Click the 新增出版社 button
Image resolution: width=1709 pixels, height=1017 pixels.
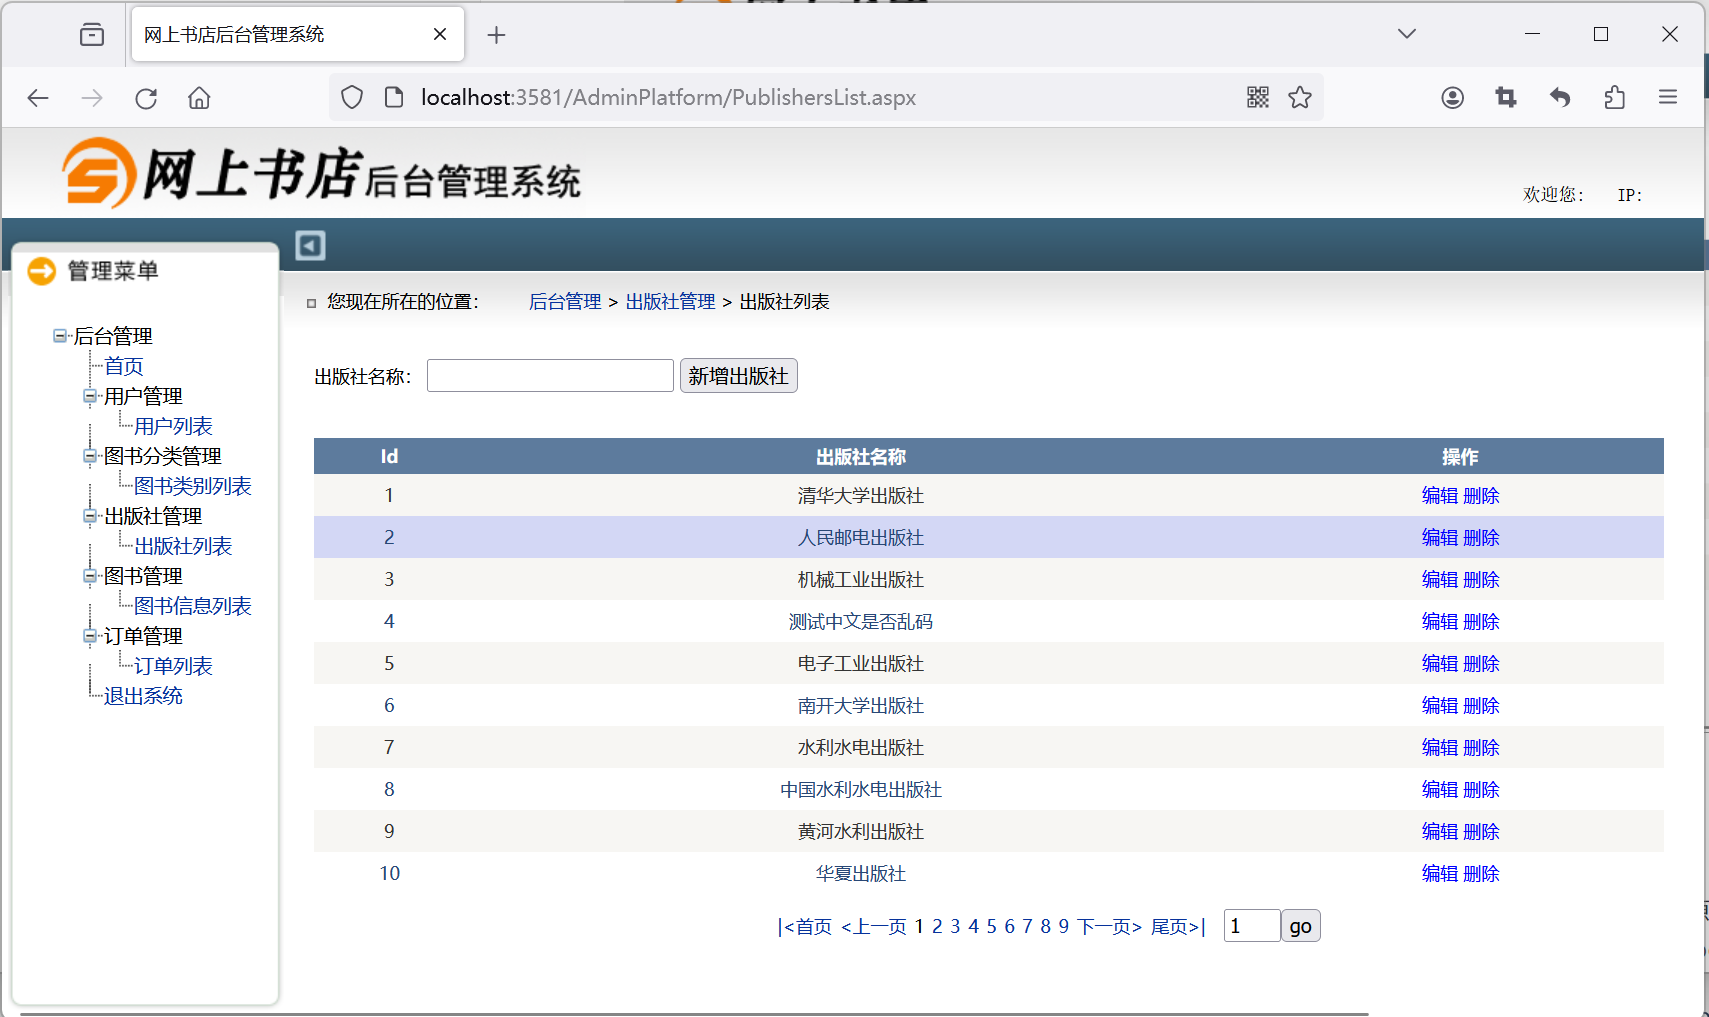738,376
